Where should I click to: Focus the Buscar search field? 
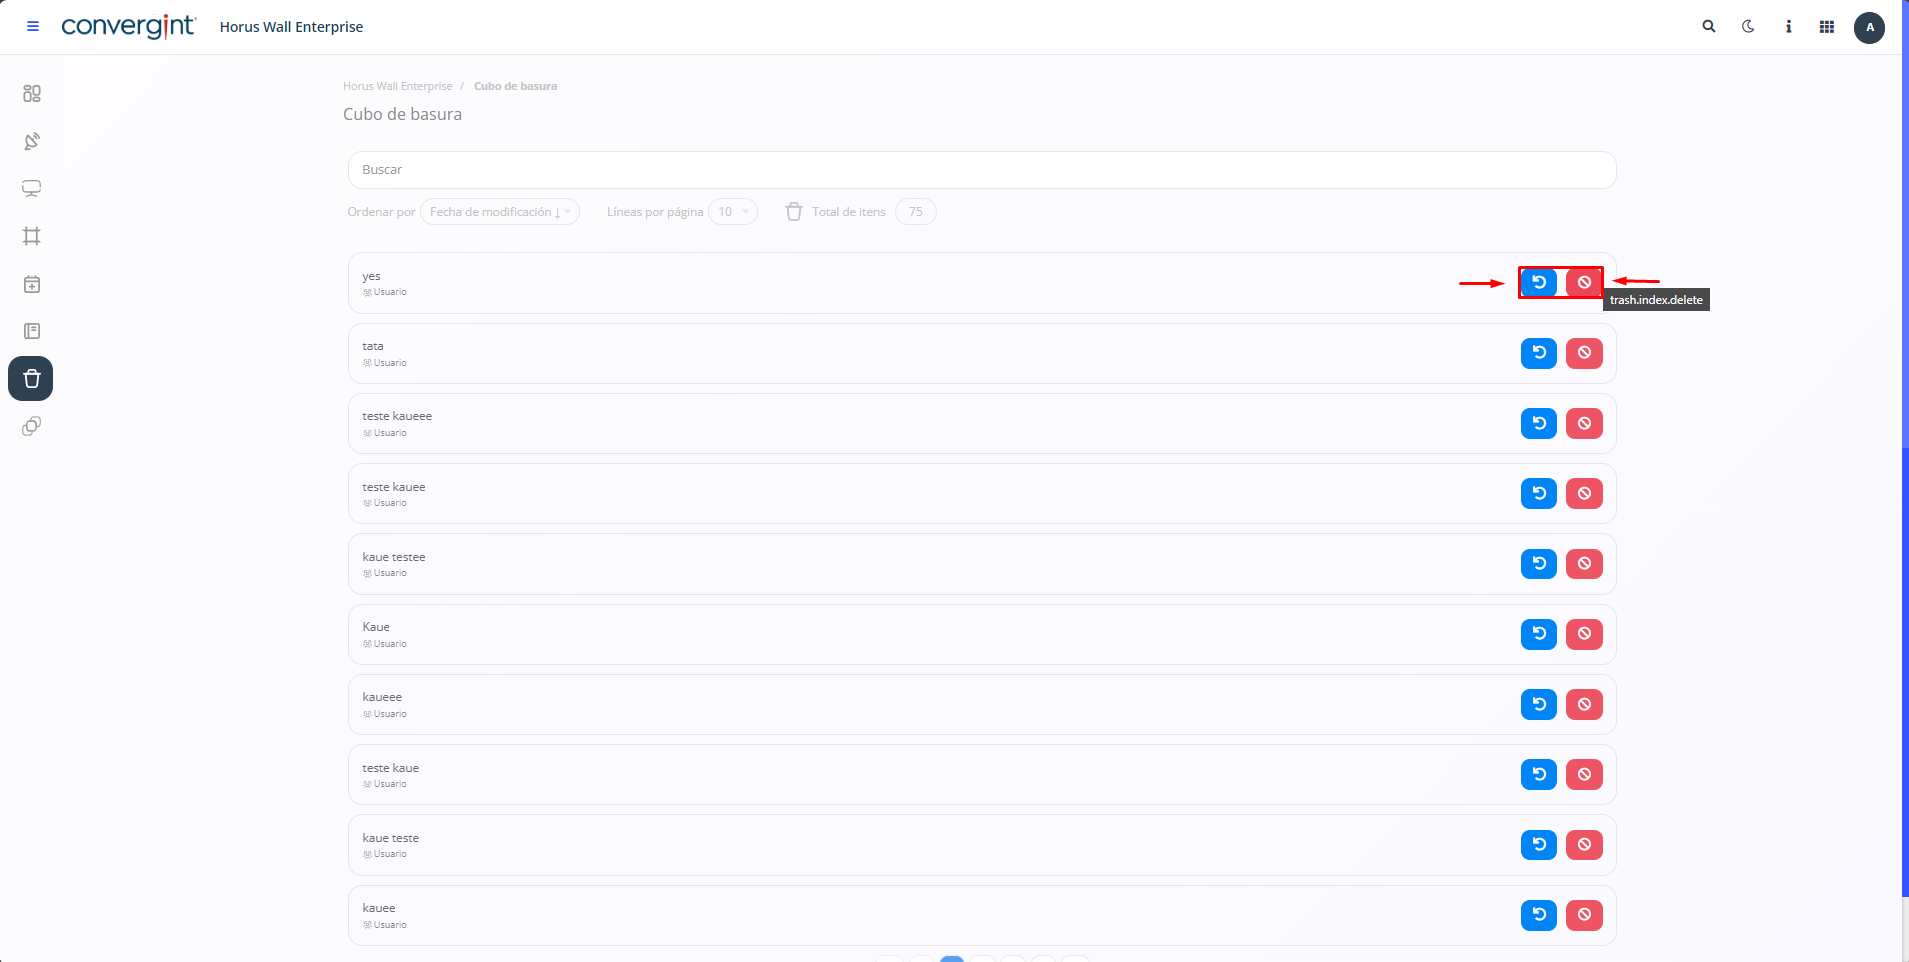(981, 170)
